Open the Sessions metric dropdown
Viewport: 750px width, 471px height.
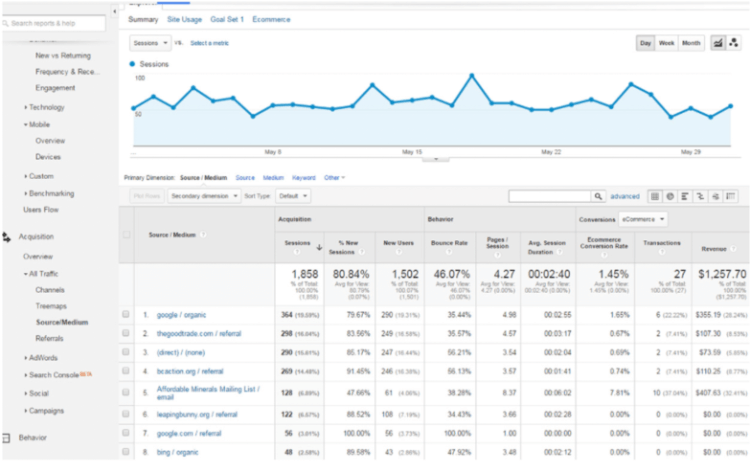150,43
